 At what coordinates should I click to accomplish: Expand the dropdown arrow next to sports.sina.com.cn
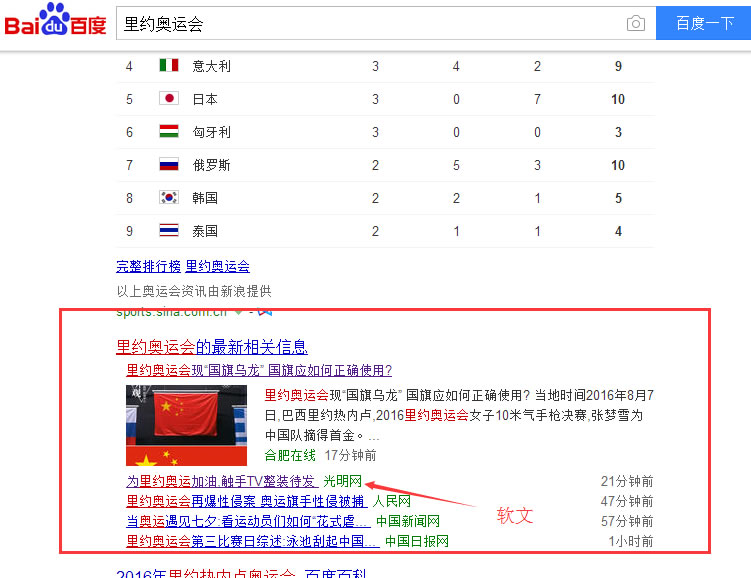238,312
